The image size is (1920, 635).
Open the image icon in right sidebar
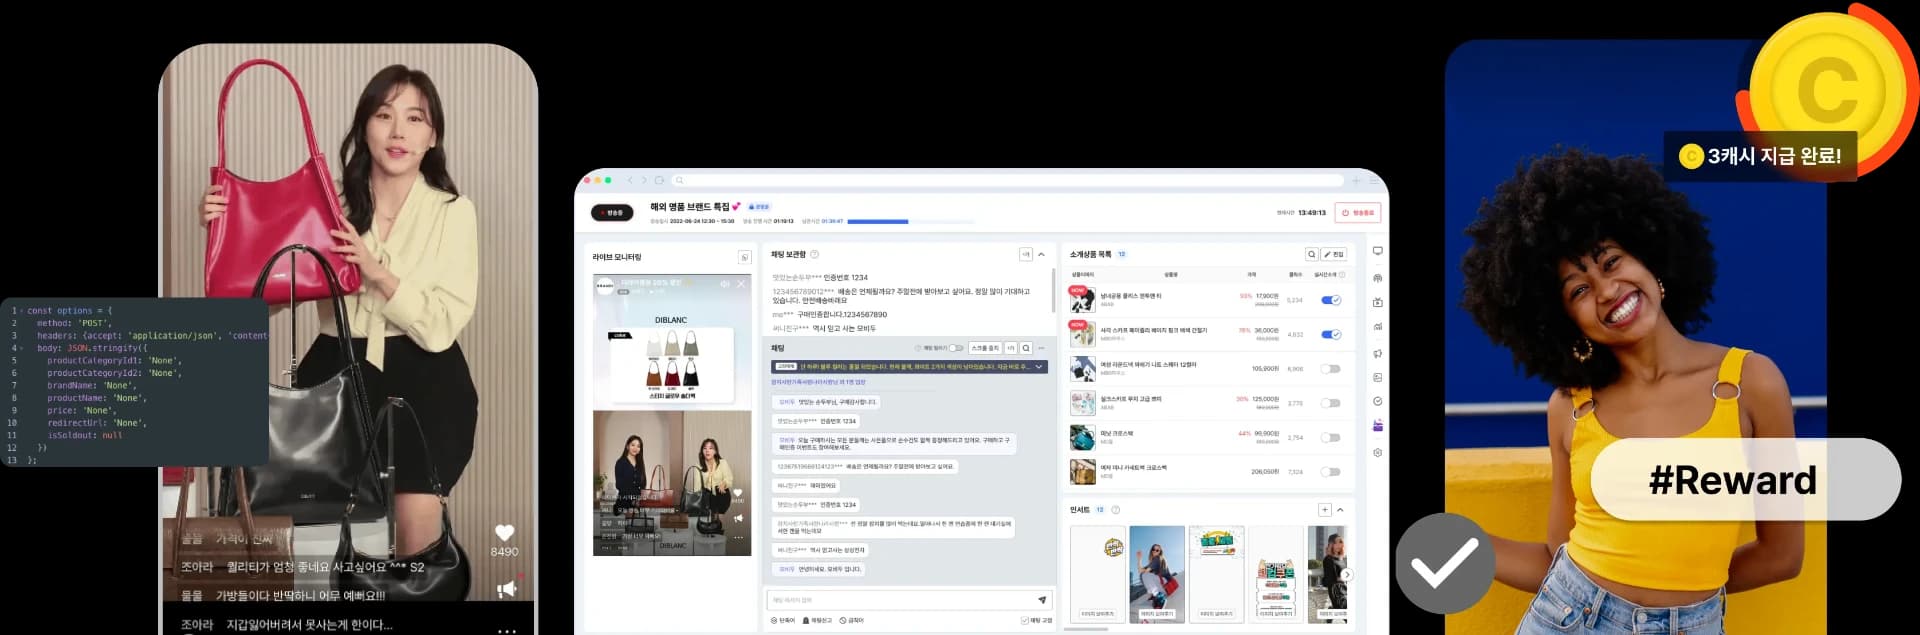point(1377,377)
